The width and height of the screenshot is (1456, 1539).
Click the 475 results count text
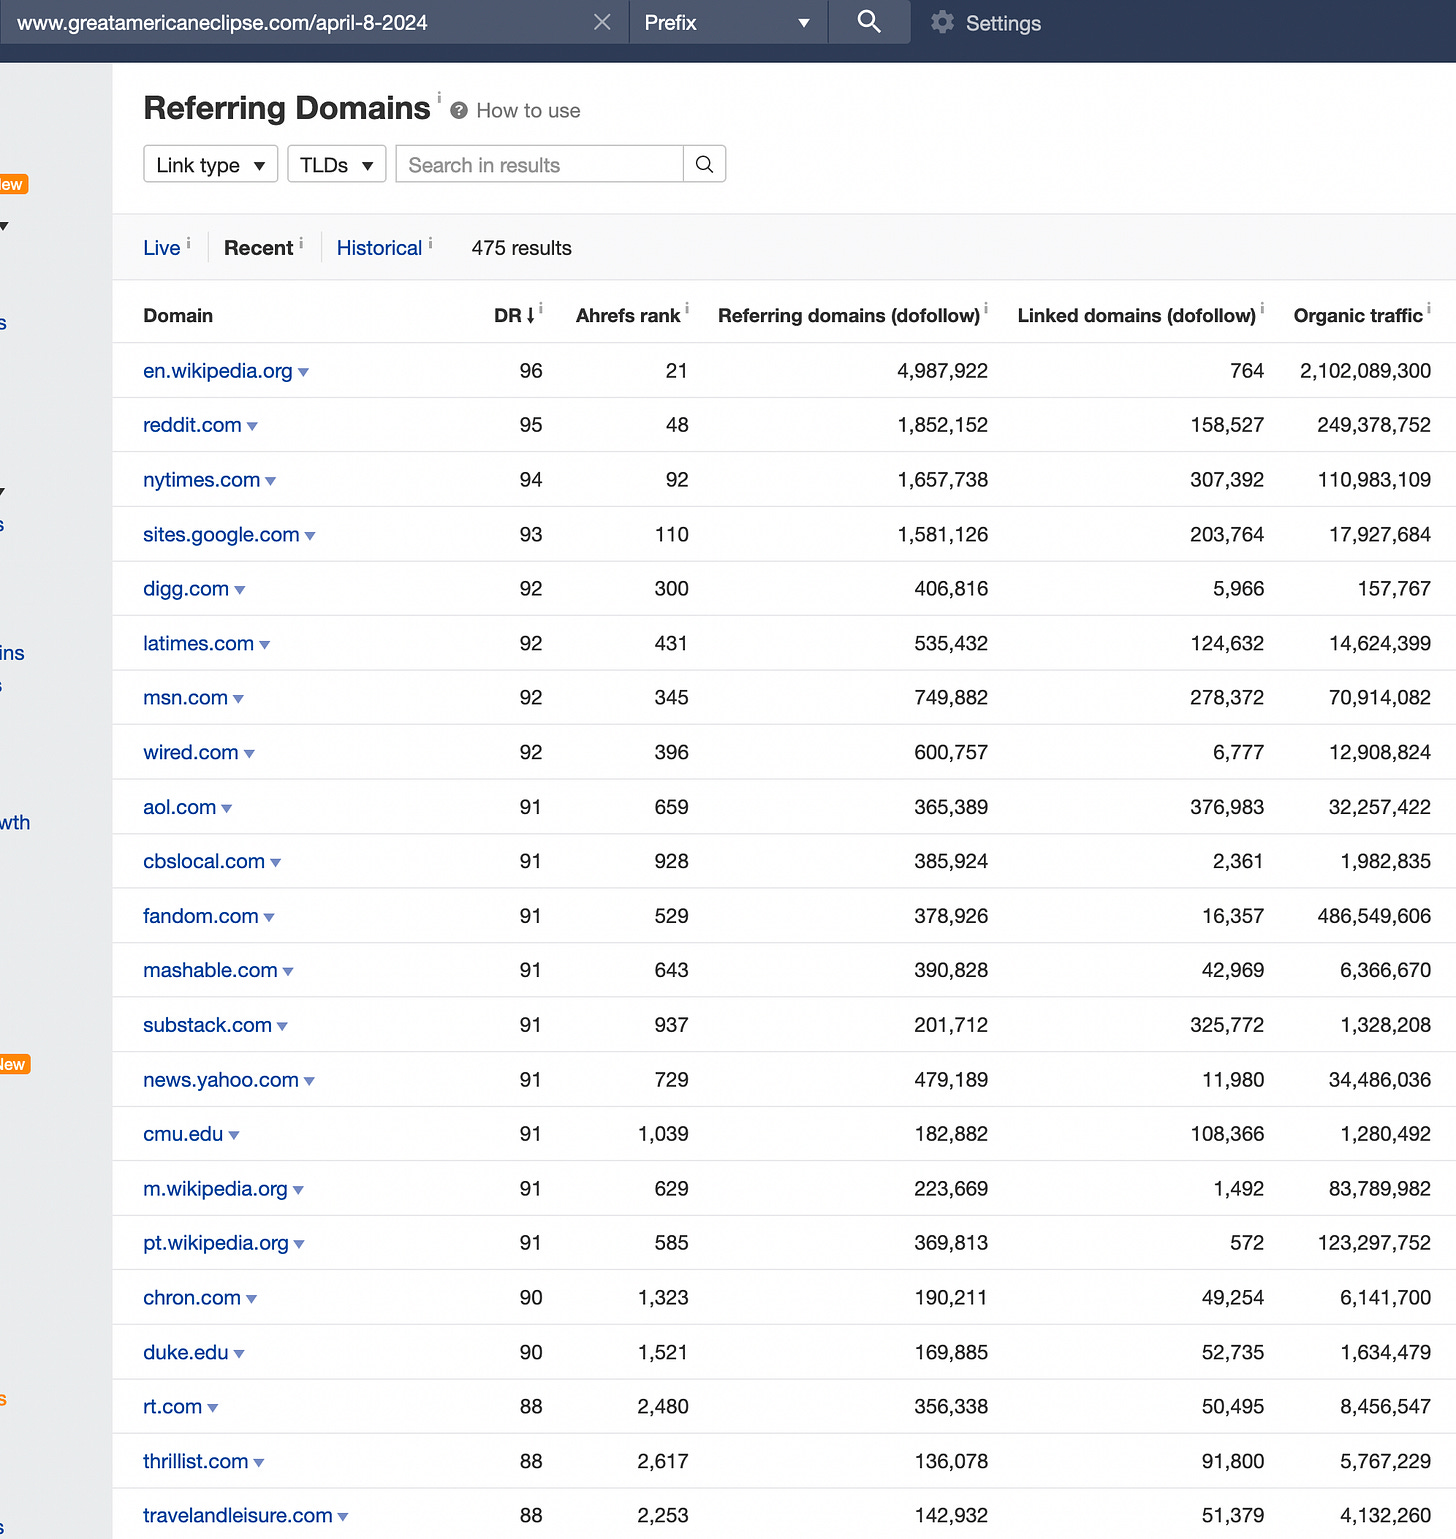click(521, 248)
